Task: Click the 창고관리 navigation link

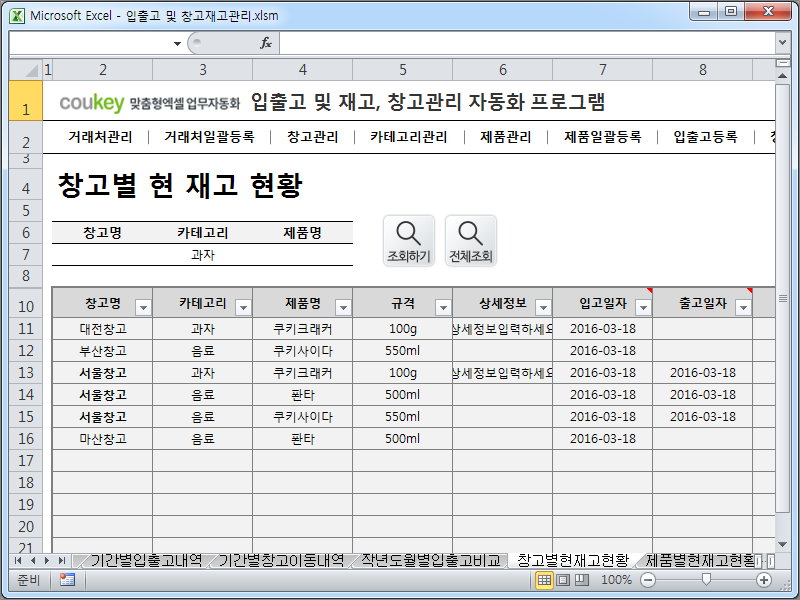Action: point(312,137)
